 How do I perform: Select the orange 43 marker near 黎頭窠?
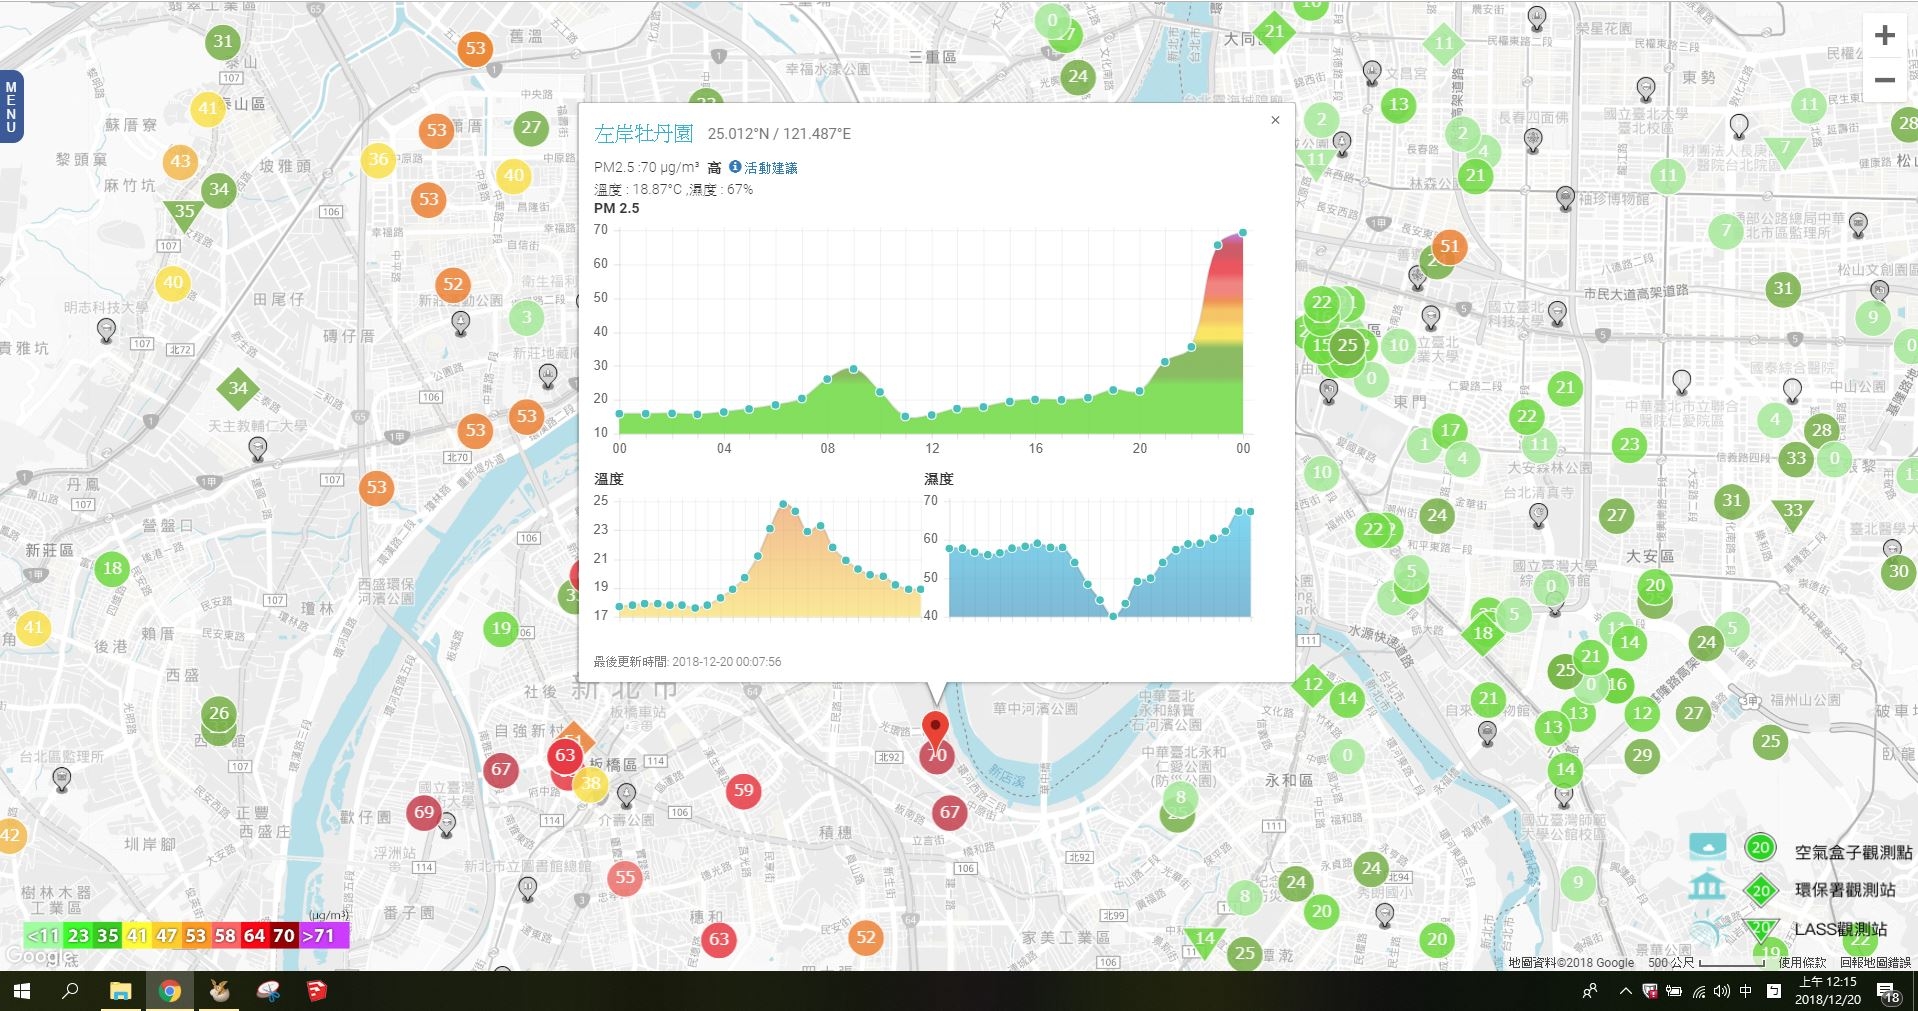pos(180,161)
